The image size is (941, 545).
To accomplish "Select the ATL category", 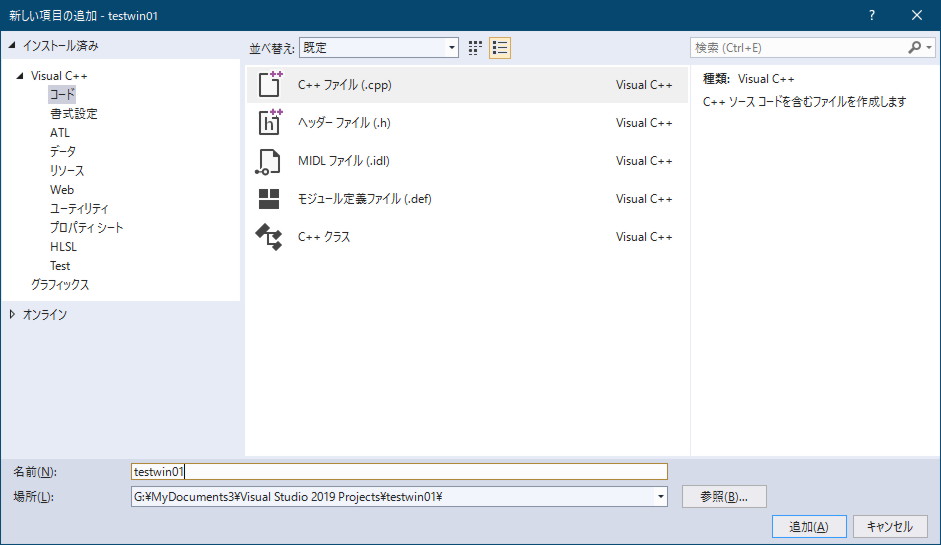I will coord(59,133).
